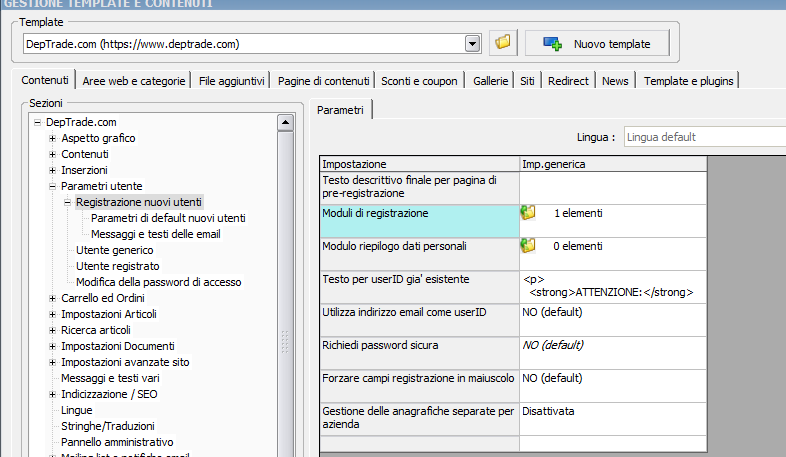Image resolution: width=786 pixels, height=457 pixels.
Task: Open Template e plugins tab
Action: pos(688,81)
